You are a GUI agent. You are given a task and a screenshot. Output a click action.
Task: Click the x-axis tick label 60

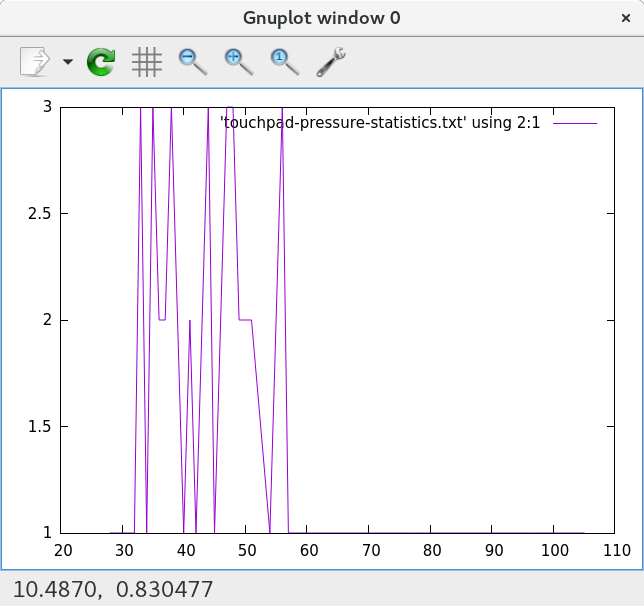(308, 550)
